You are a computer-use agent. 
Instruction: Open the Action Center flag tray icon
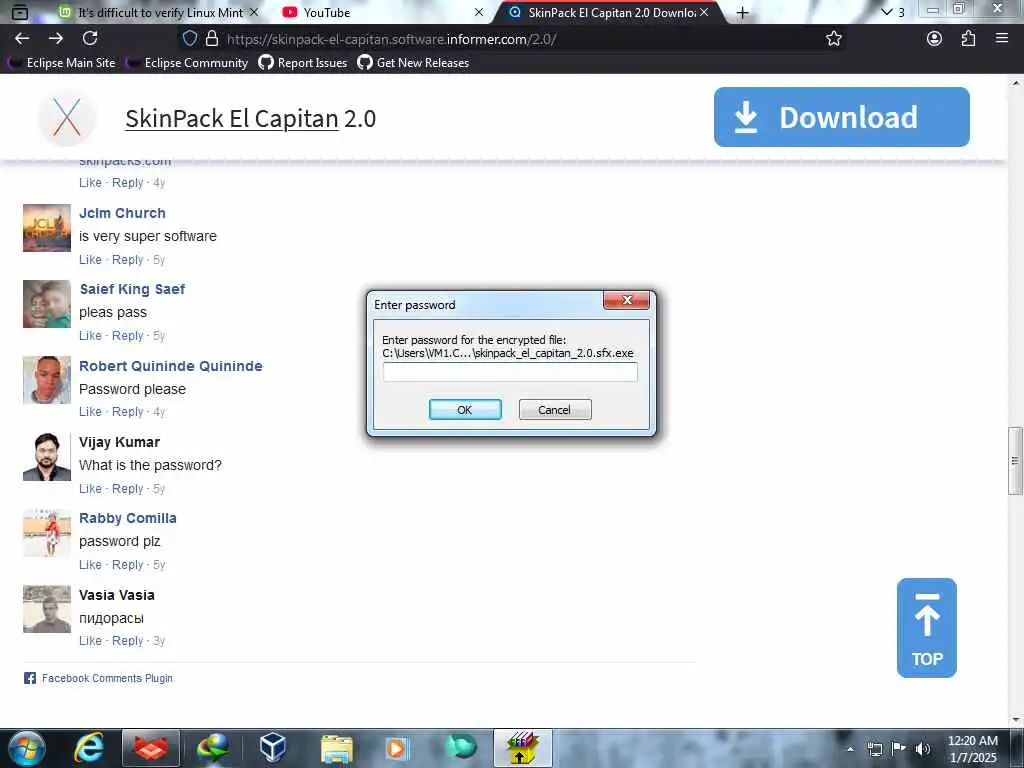pyautogui.click(x=899, y=748)
